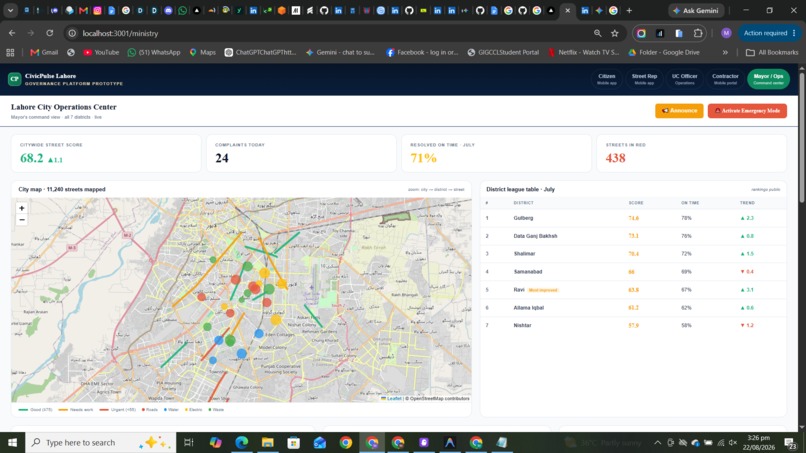Click the Urgent legend entry below the map
The width and height of the screenshot is (806, 453).
(118, 410)
